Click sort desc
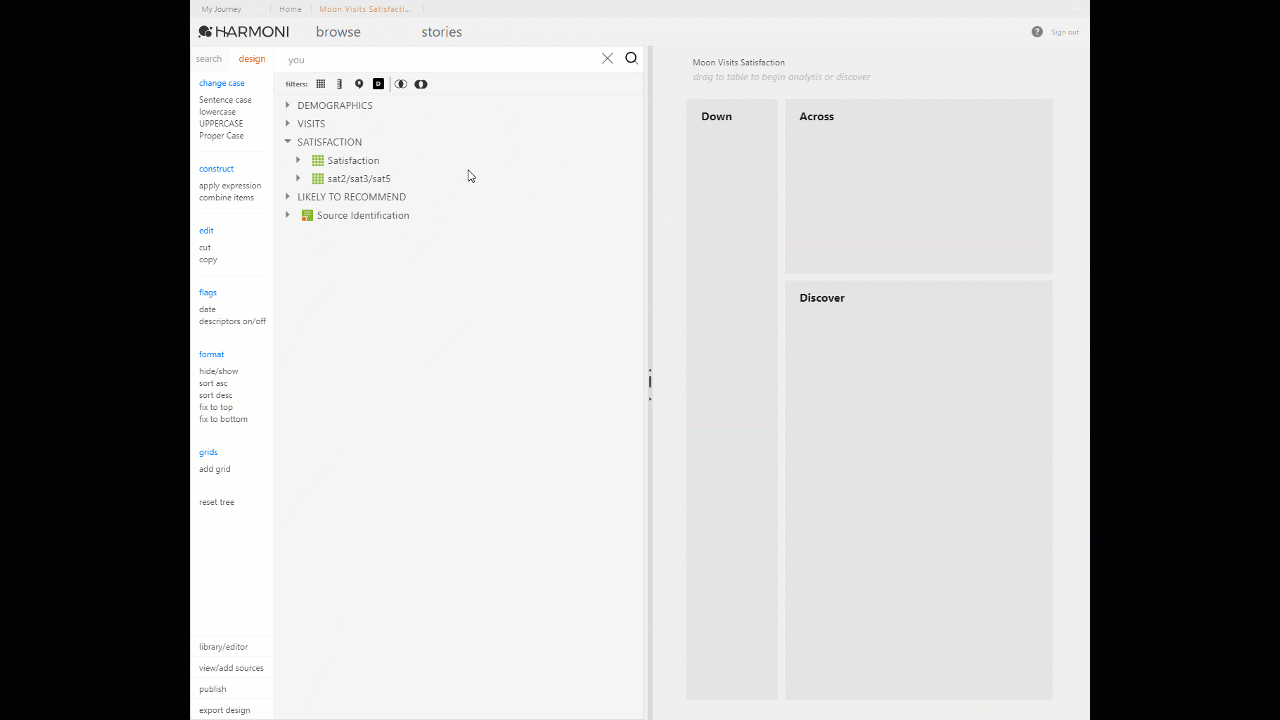The height and width of the screenshot is (720, 1280). [x=215, y=396]
